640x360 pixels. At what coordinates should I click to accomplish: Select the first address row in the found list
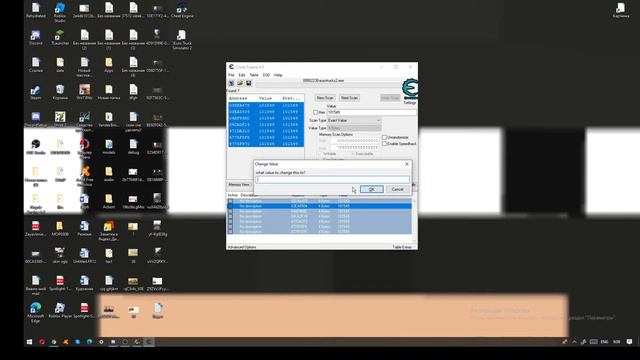click(x=266, y=105)
